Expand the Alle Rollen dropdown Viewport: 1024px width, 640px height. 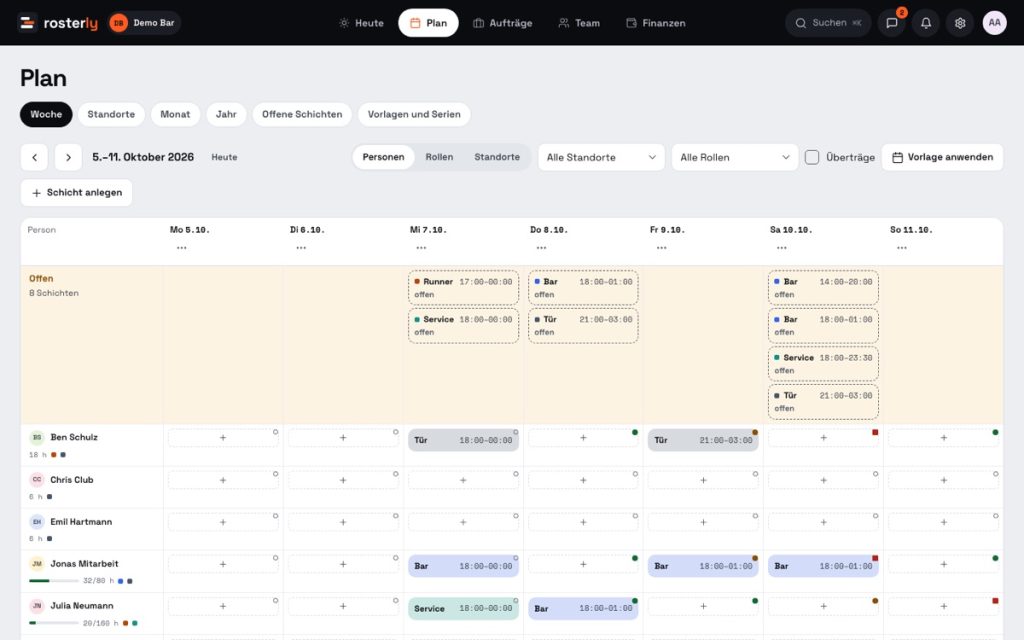[x=735, y=157]
